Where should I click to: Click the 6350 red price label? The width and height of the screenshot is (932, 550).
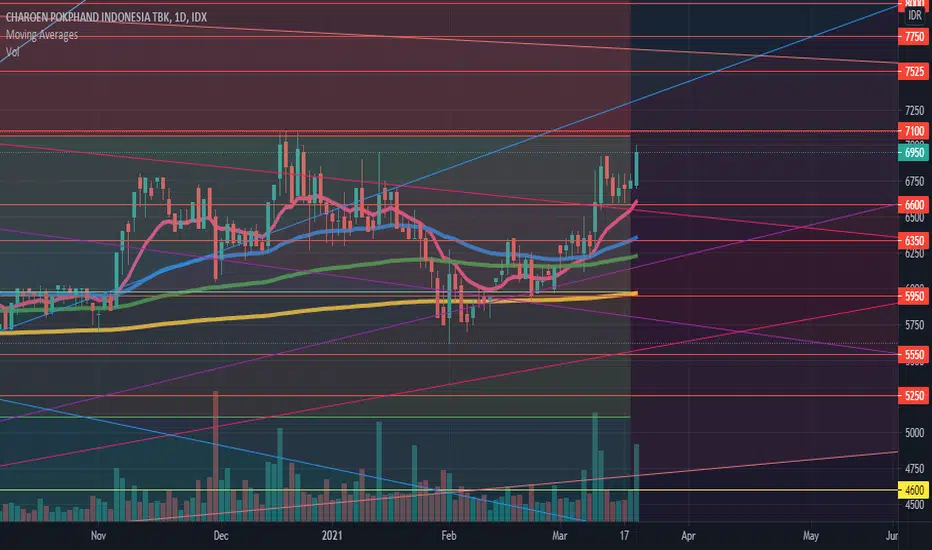click(x=914, y=241)
